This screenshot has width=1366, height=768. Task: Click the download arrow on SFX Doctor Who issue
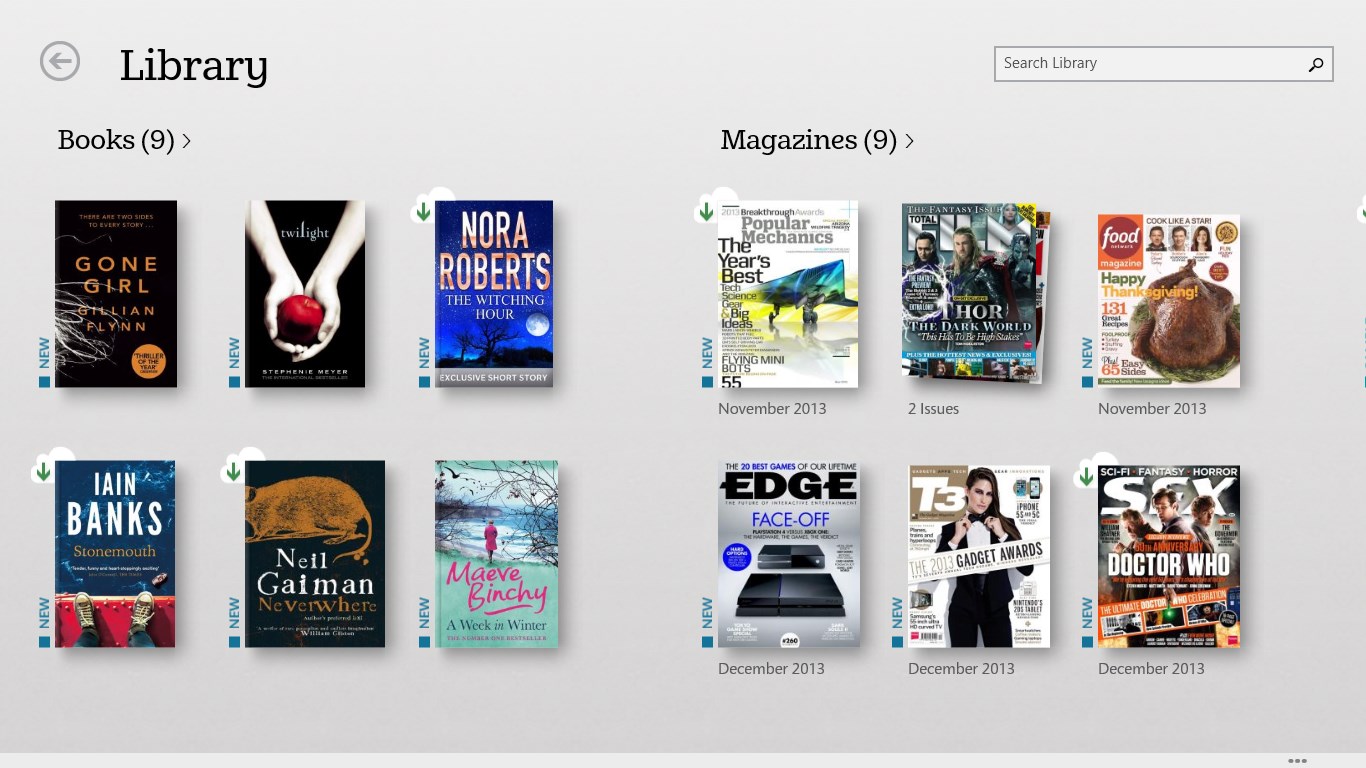coord(1086,477)
